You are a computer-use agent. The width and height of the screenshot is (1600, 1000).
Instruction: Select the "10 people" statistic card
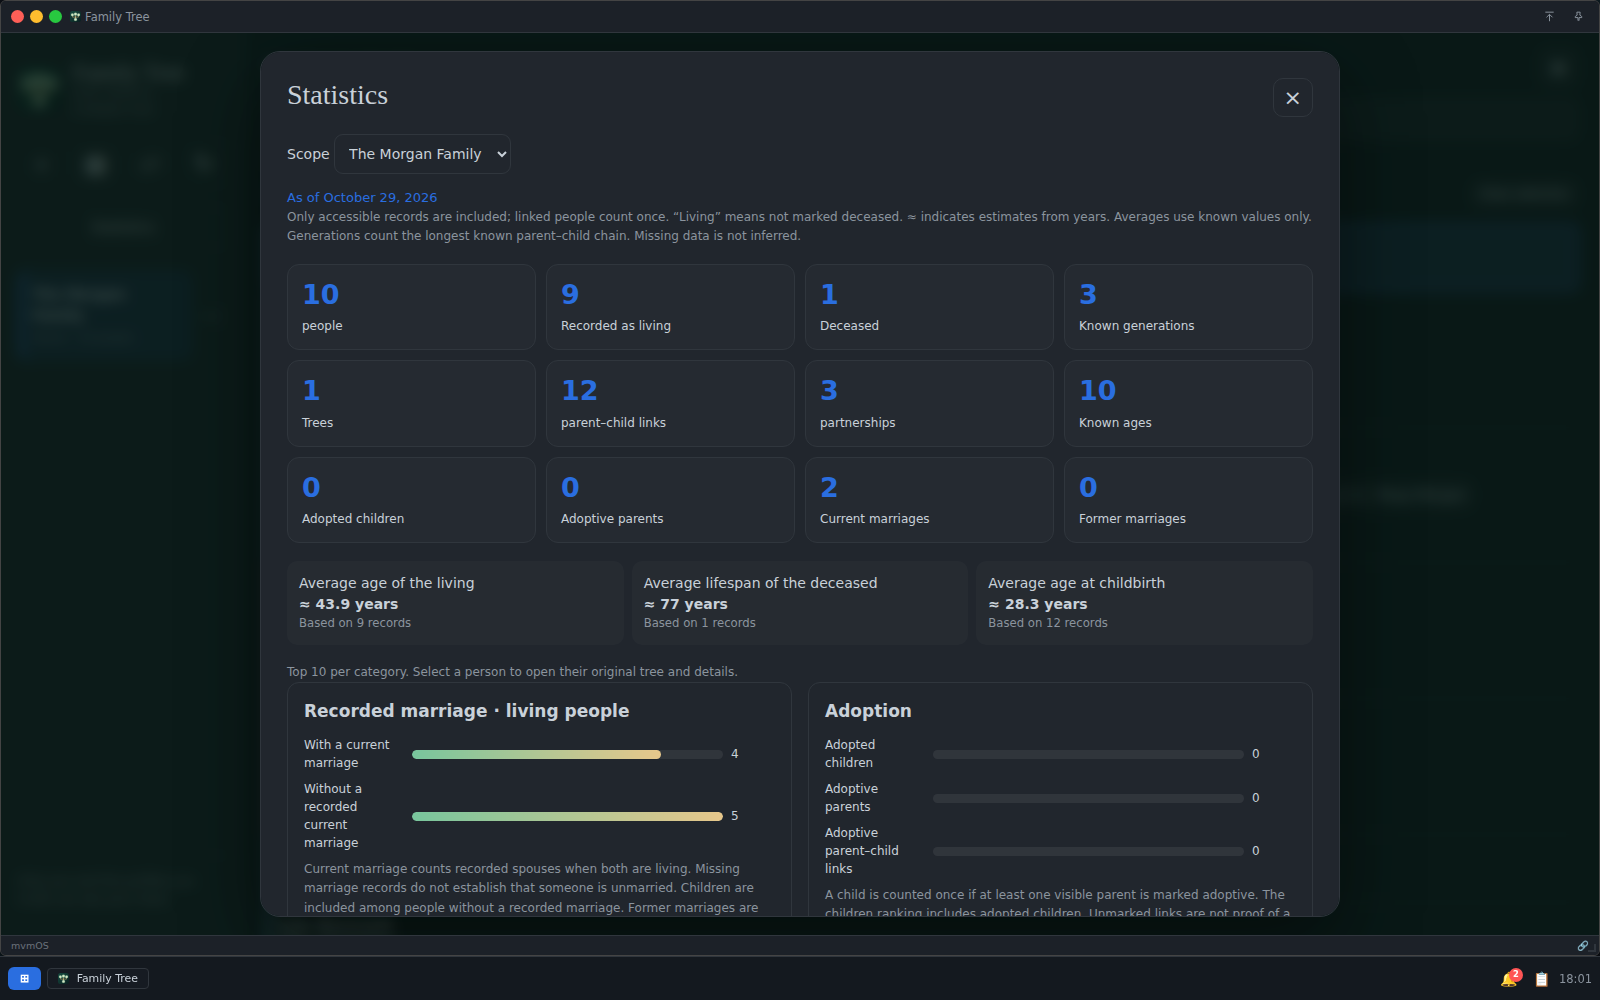(x=411, y=307)
